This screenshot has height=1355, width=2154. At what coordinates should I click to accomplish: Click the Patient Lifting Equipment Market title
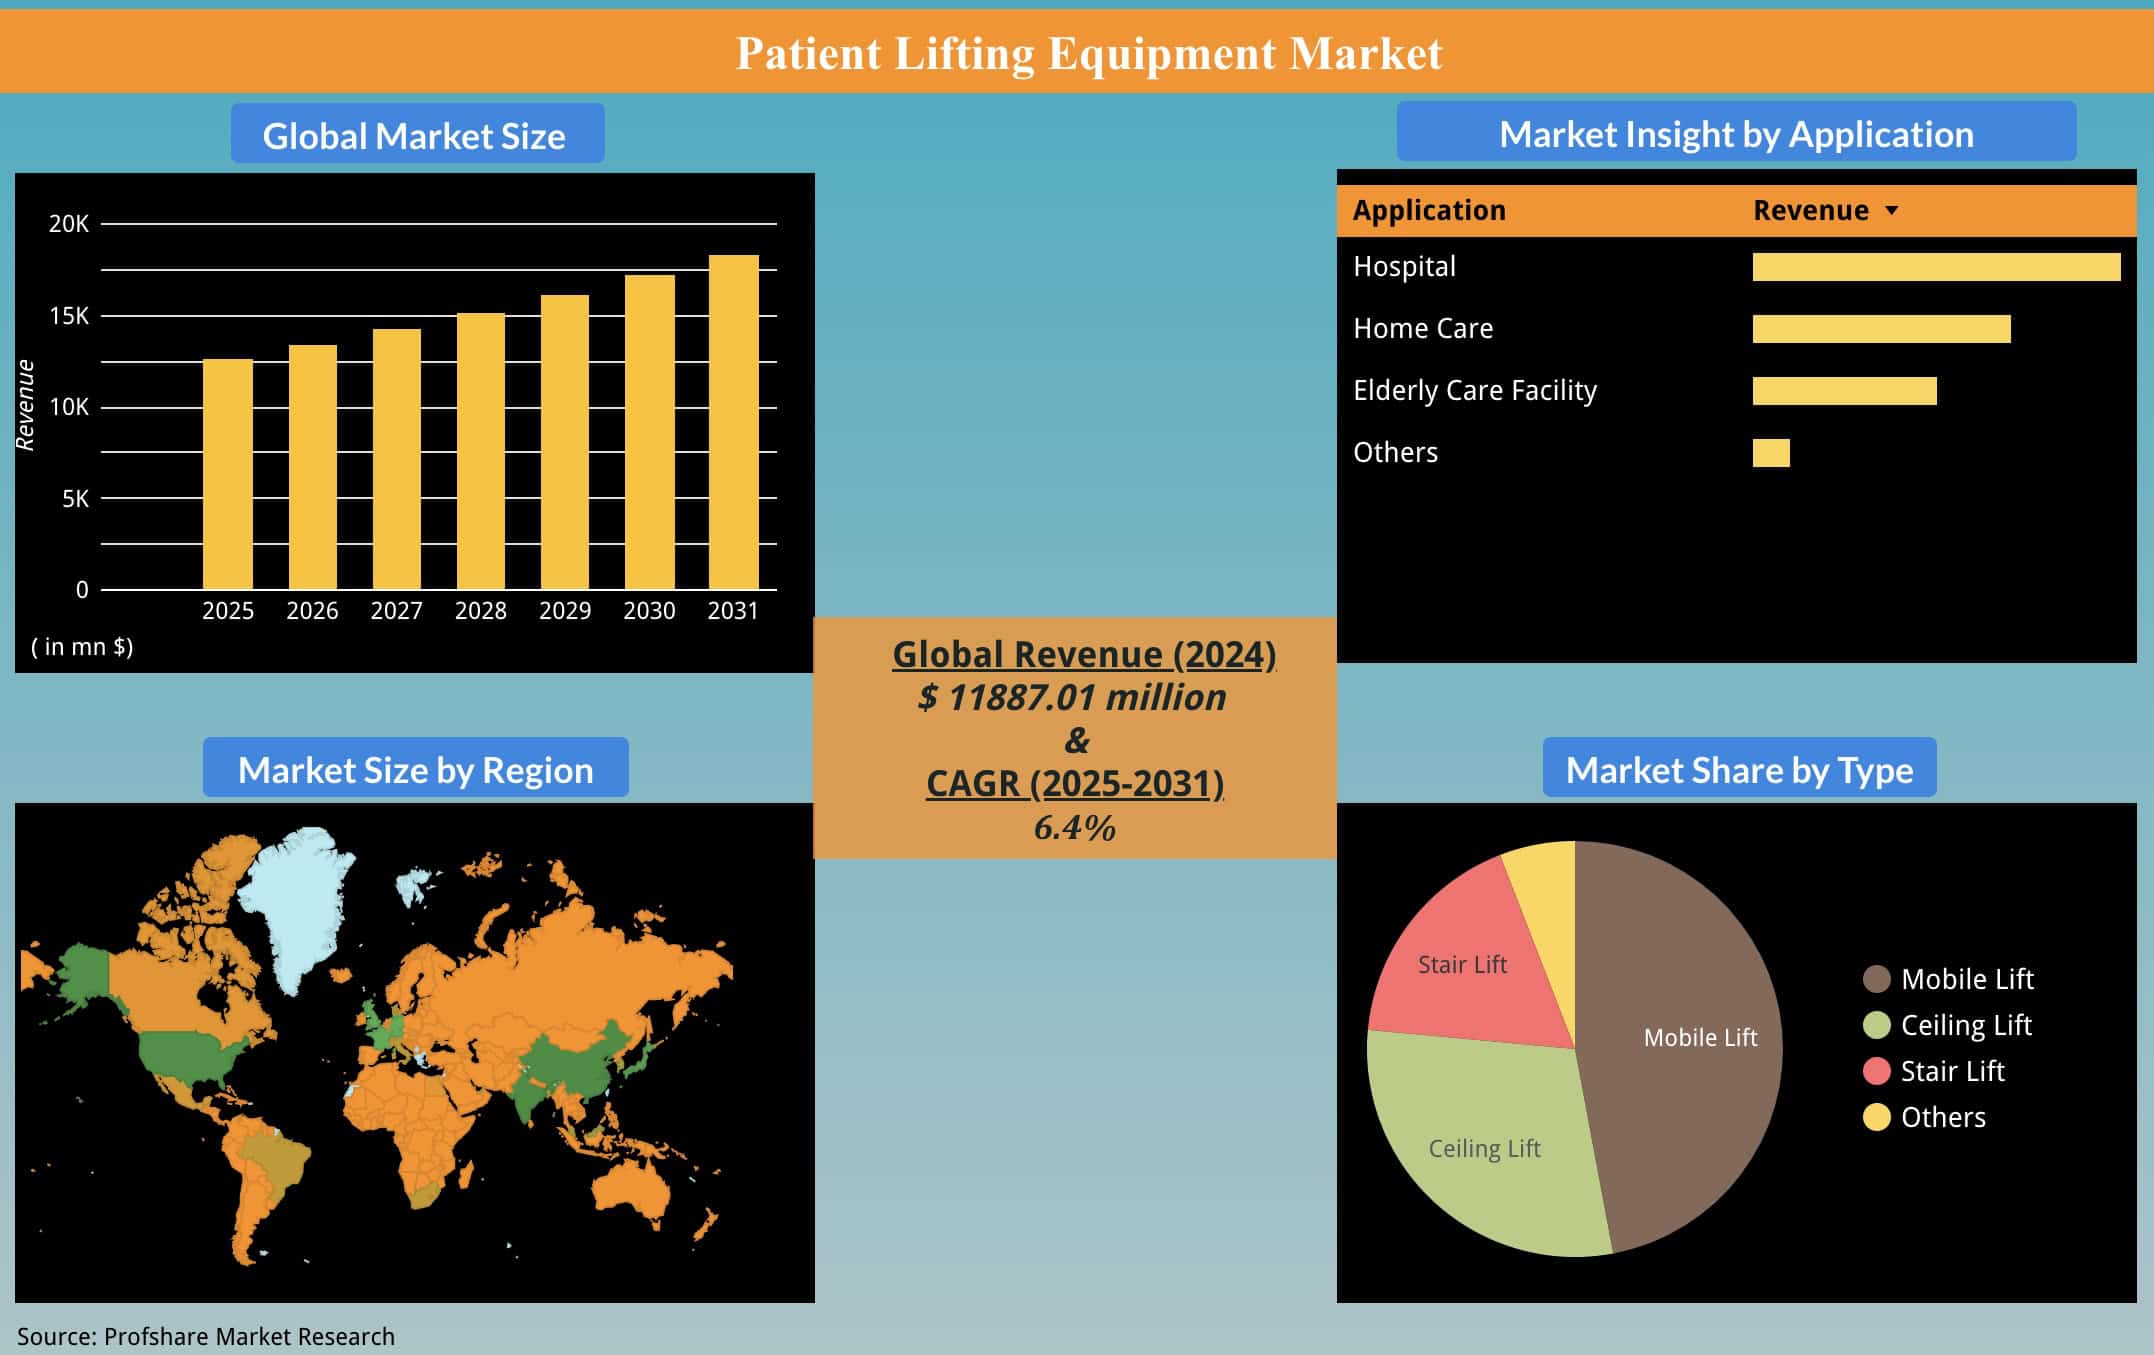(1089, 54)
